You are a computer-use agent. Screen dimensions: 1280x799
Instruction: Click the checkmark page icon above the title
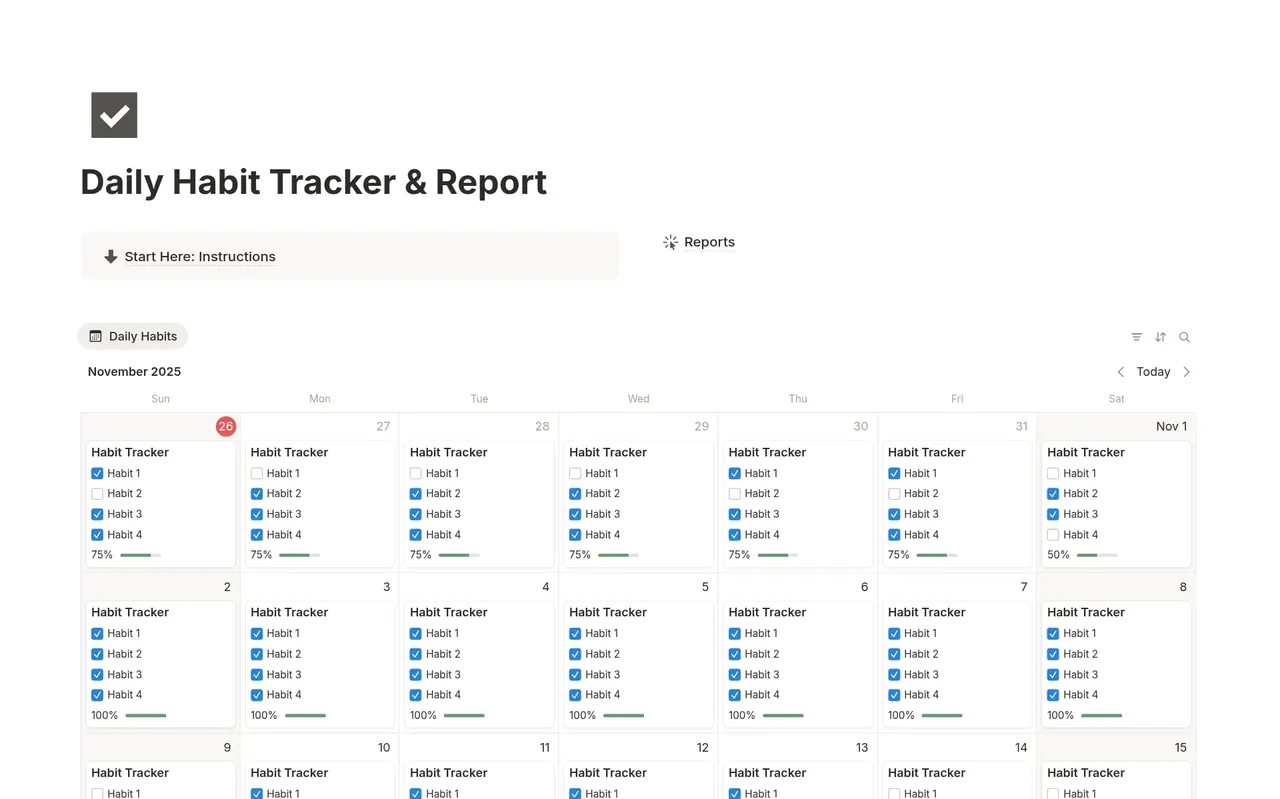(114, 115)
